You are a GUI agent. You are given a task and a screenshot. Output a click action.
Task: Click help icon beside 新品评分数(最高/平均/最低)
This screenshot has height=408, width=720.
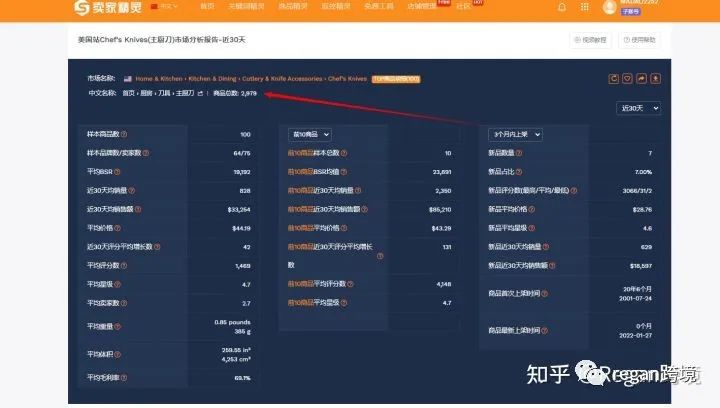(574, 191)
